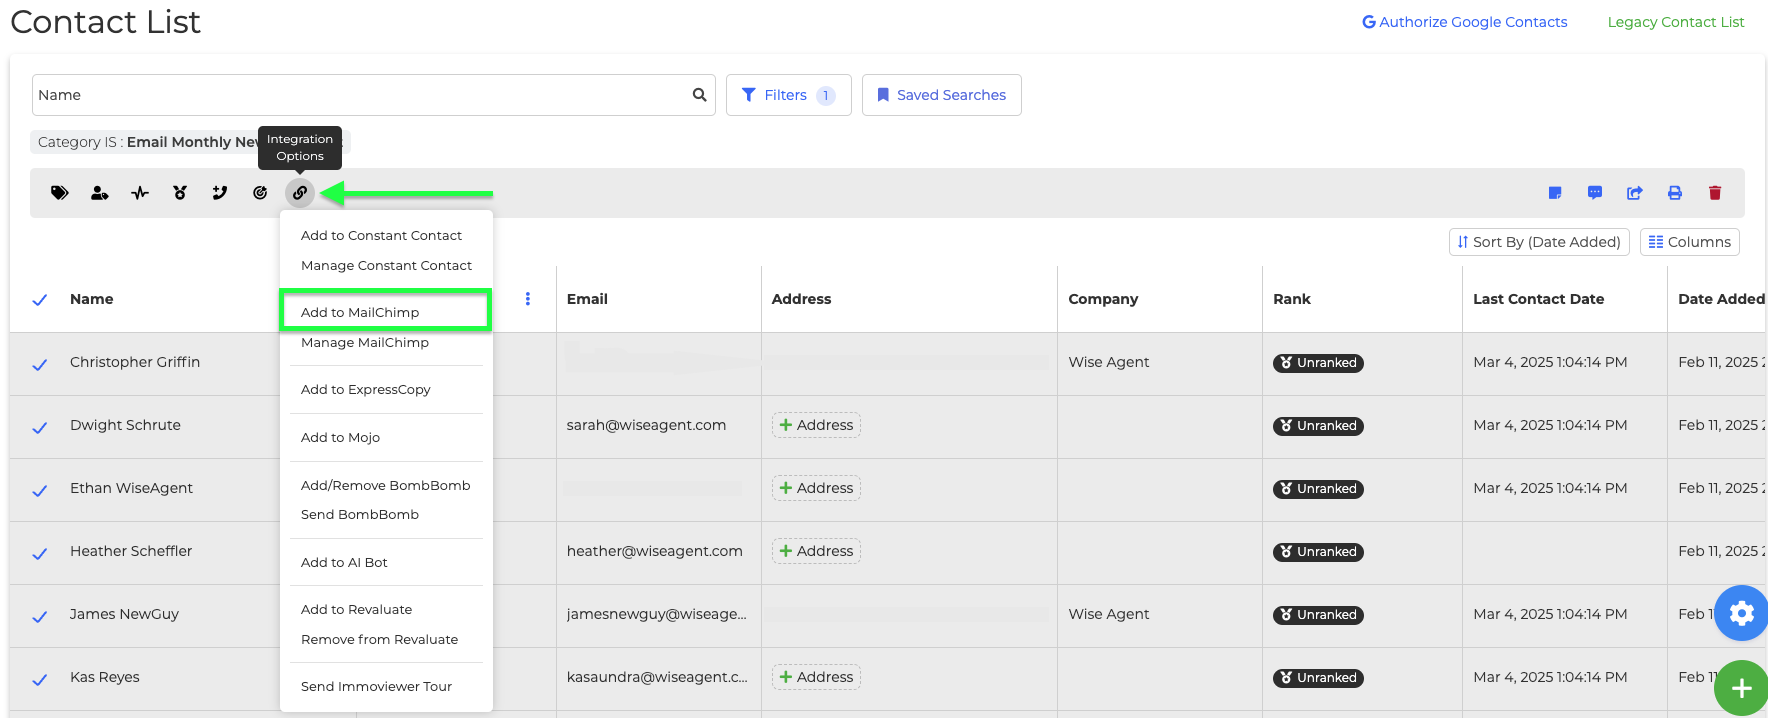This screenshot has width=1768, height=718.
Task: Uncheck Heather Scheffler row checkbox
Action: tap(40, 554)
